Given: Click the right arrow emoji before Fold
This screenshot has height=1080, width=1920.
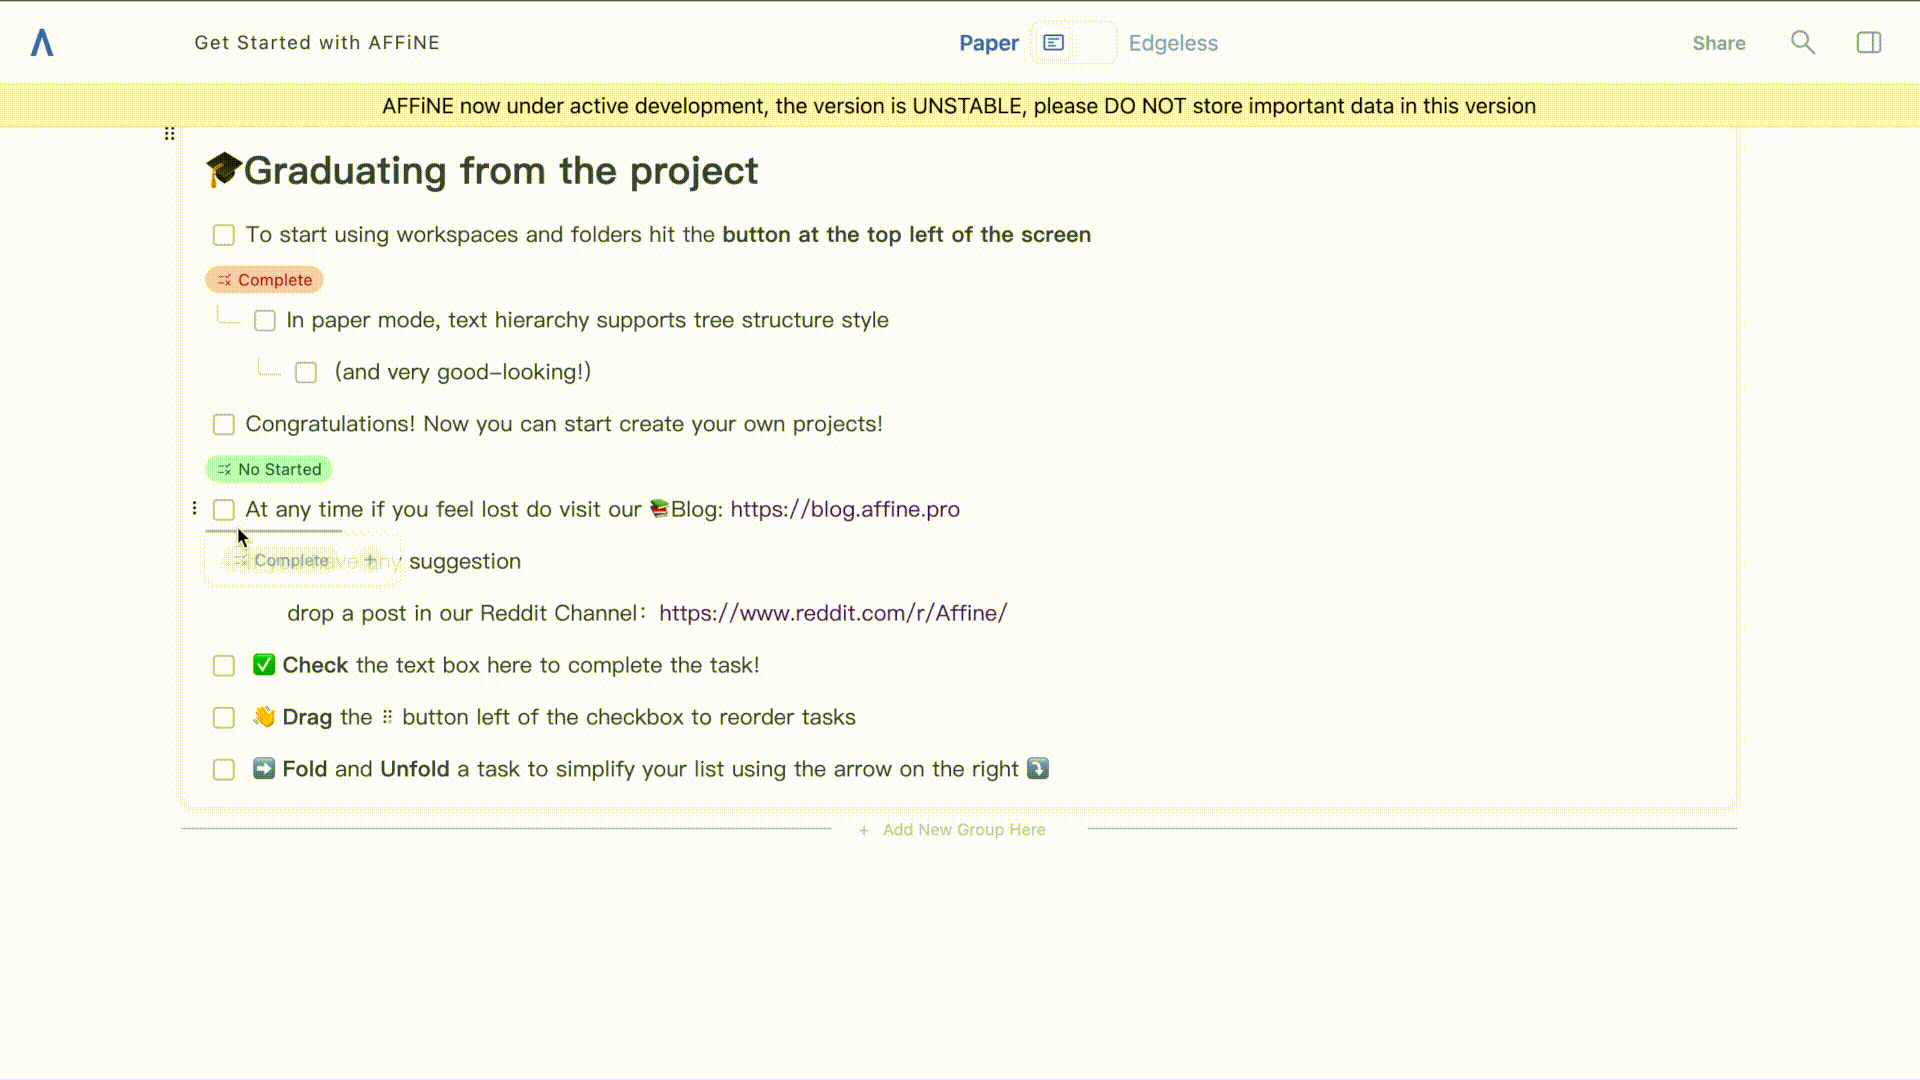Looking at the screenshot, I should pyautogui.click(x=264, y=769).
